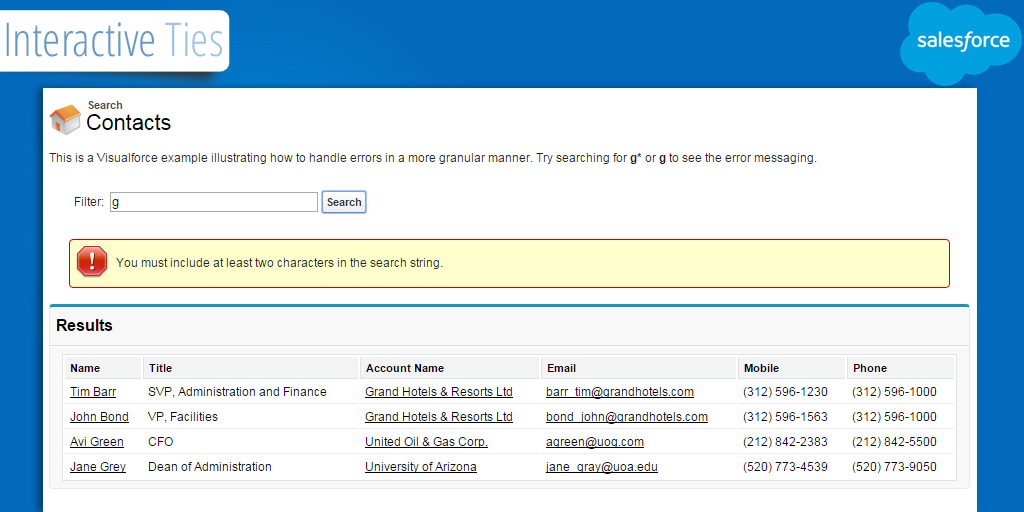Click the Interactive Ties logo

114,41
